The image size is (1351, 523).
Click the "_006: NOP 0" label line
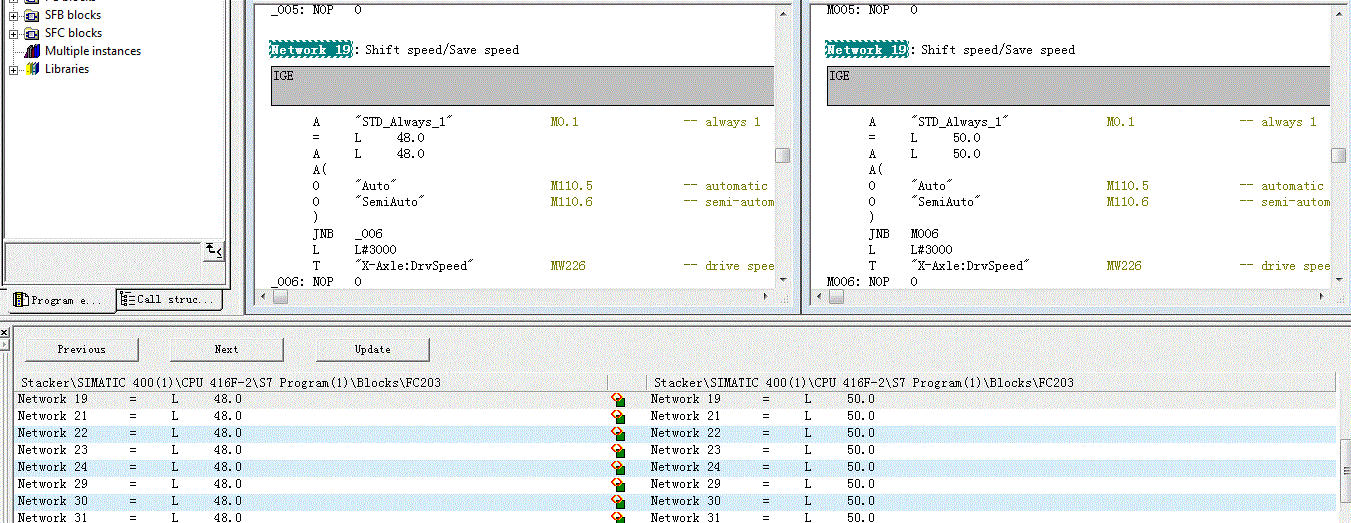[x=317, y=282]
